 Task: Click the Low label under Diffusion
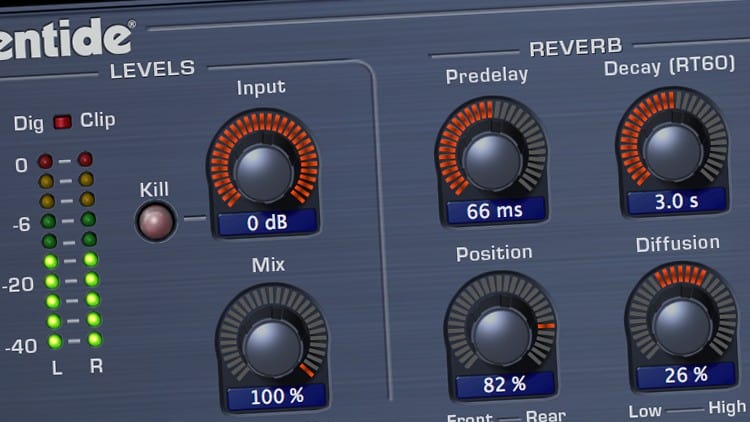(x=645, y=411)
